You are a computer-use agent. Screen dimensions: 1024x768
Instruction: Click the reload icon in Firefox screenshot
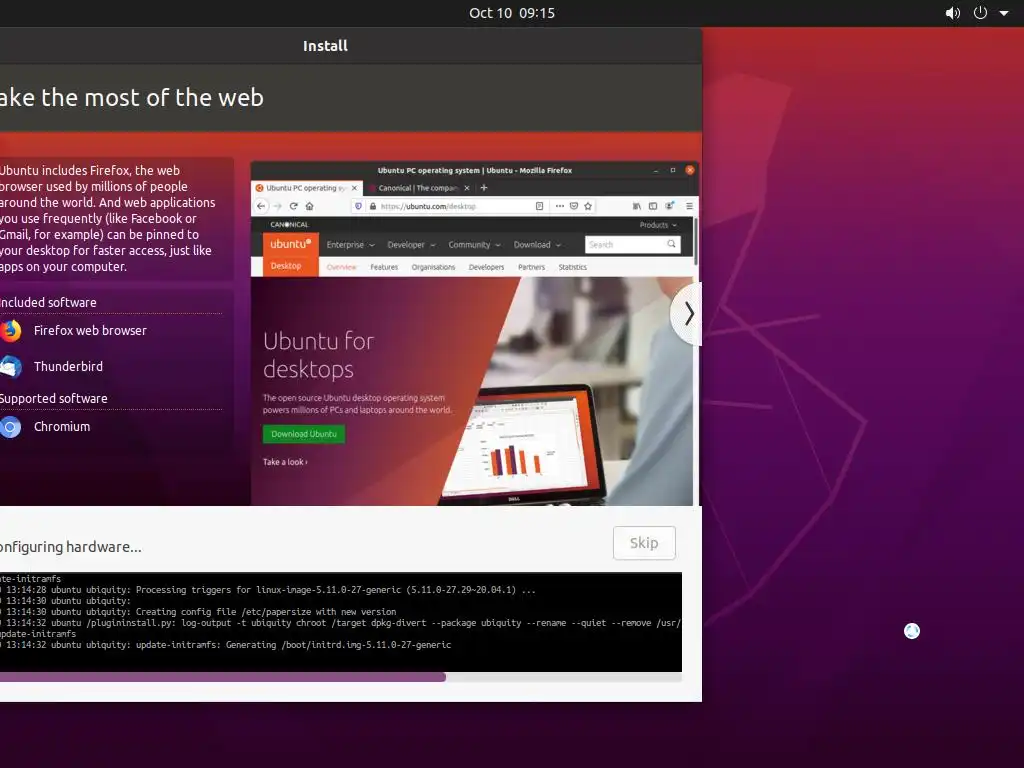coord(294,206)
